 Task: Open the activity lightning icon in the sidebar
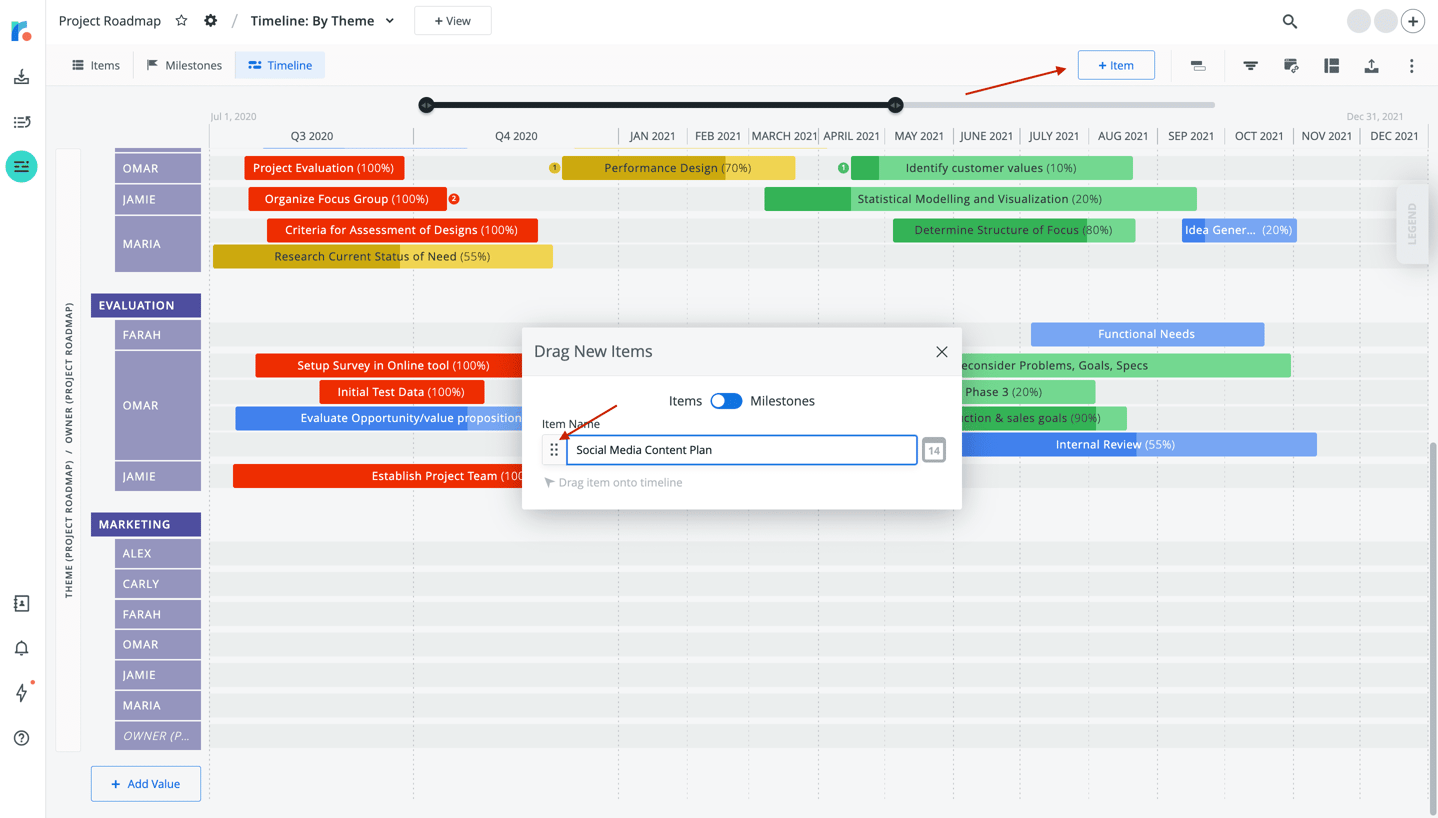21,692
